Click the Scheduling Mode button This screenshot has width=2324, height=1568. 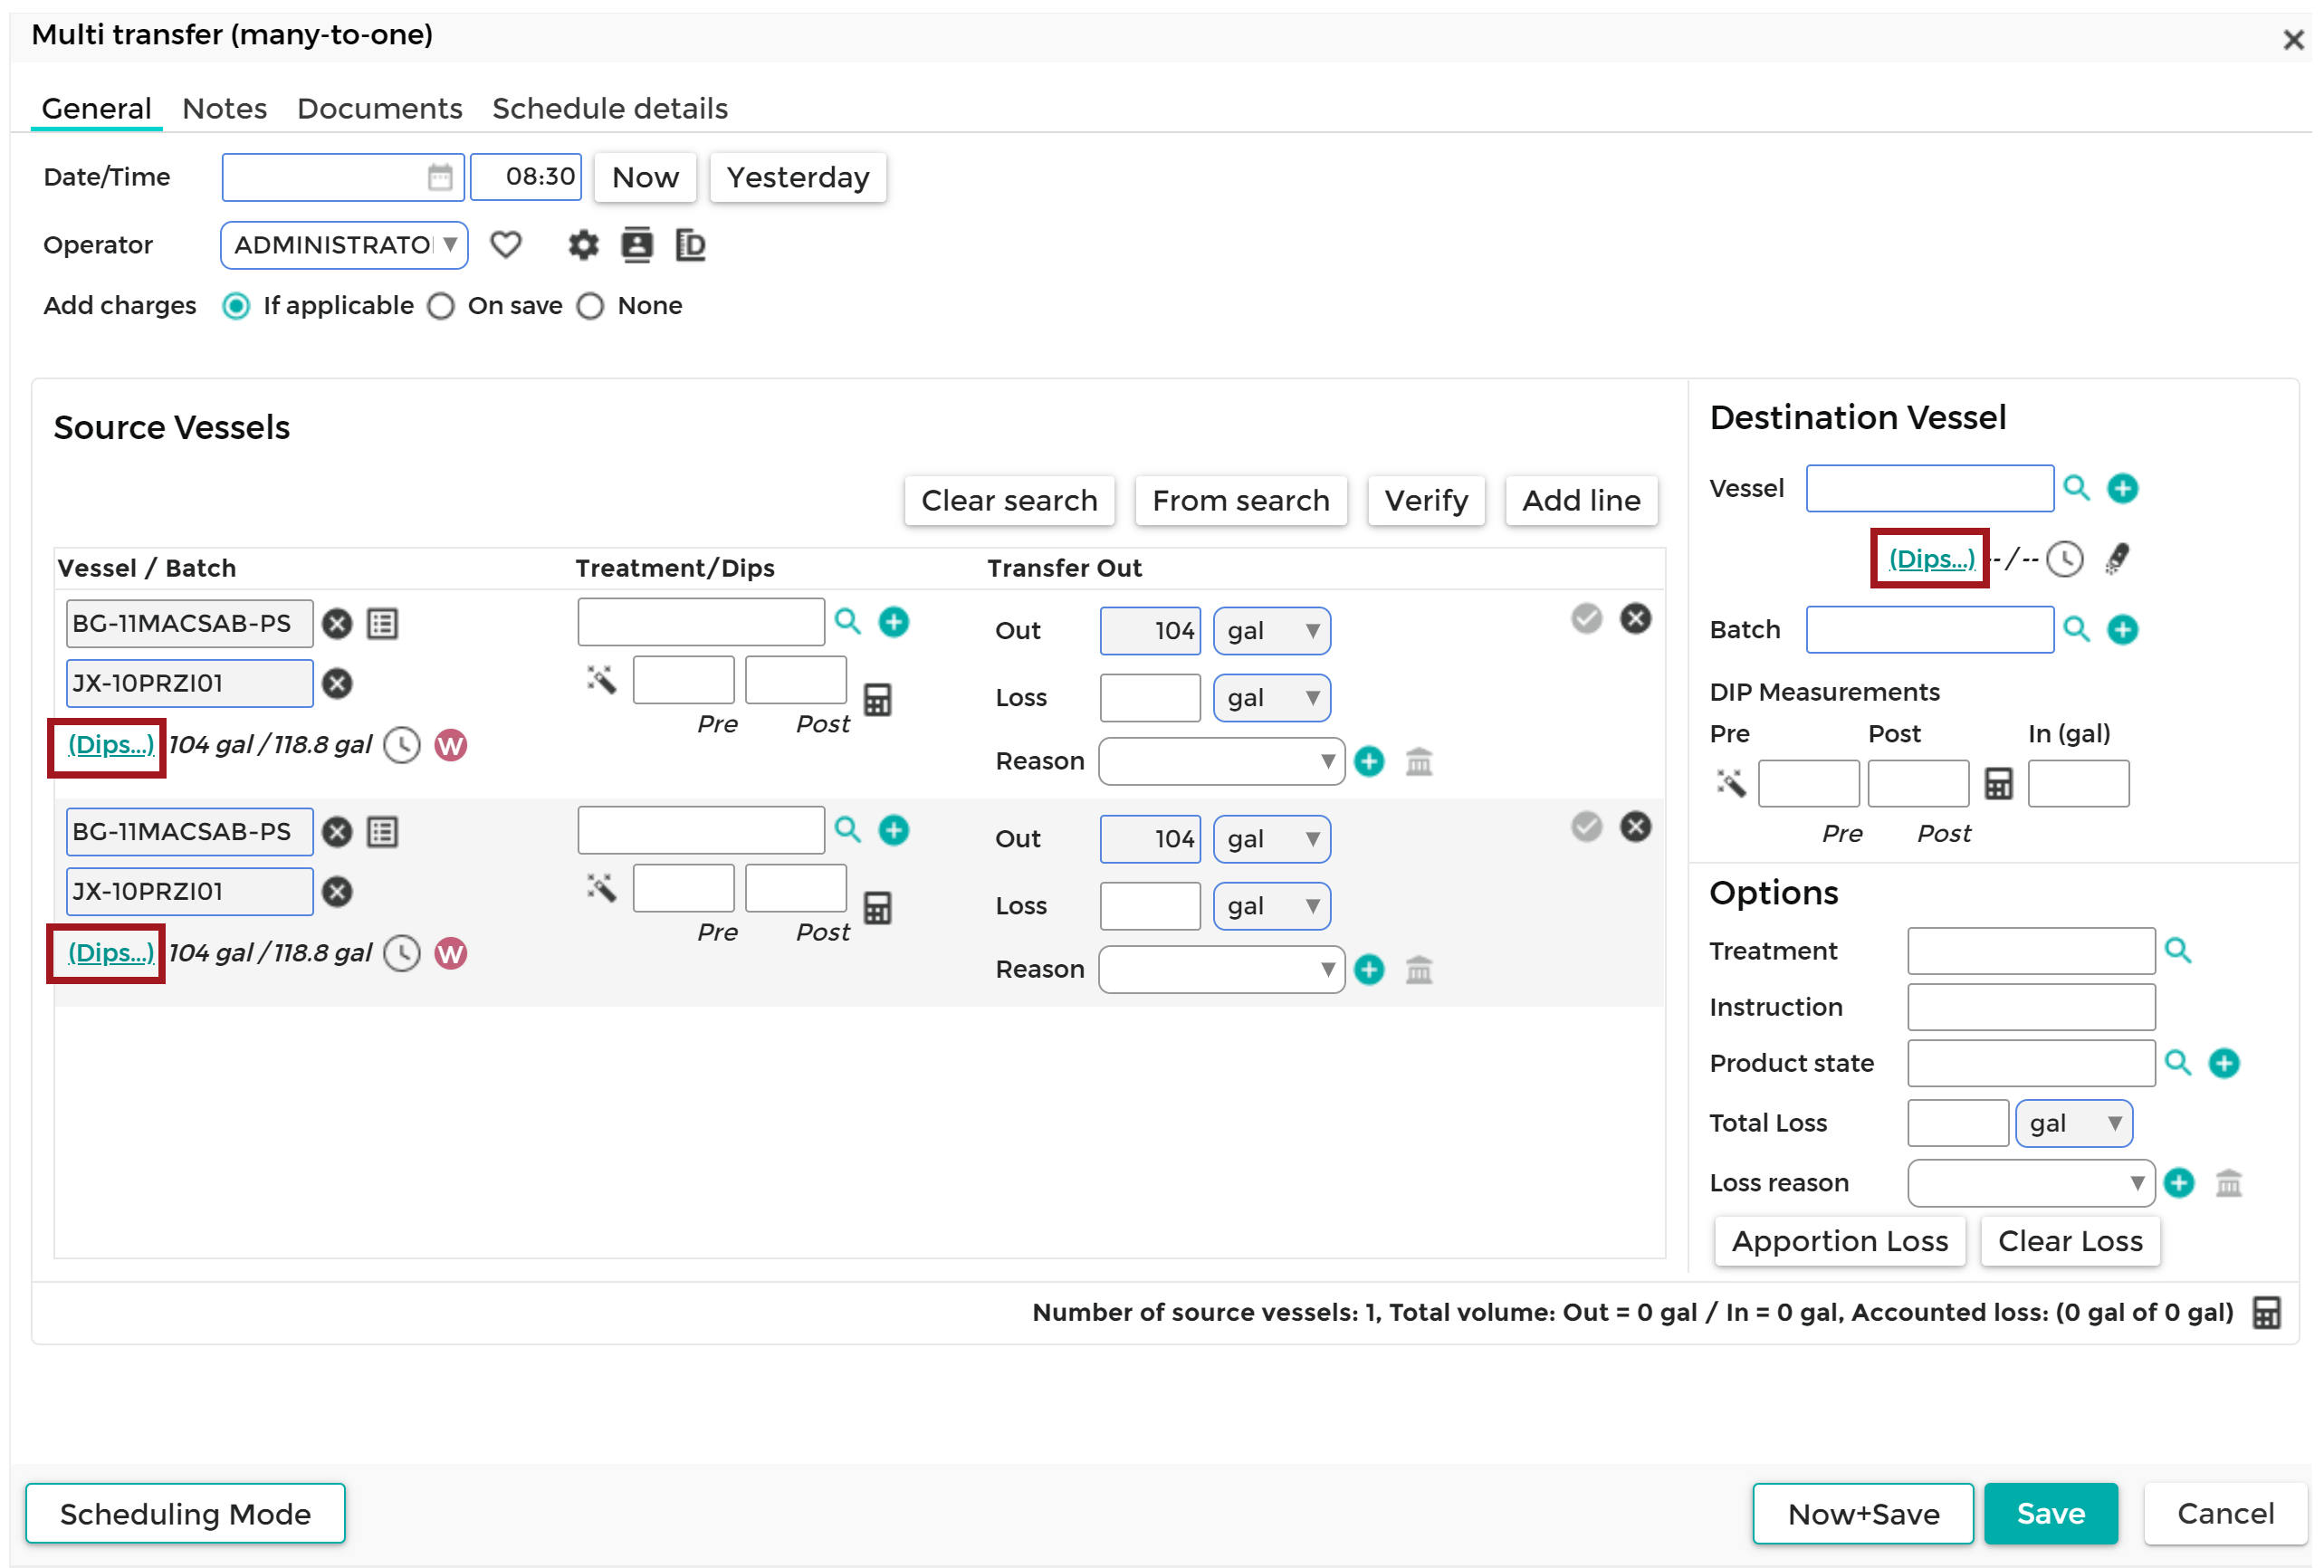pyautogui.click(x=185, y=1514)
